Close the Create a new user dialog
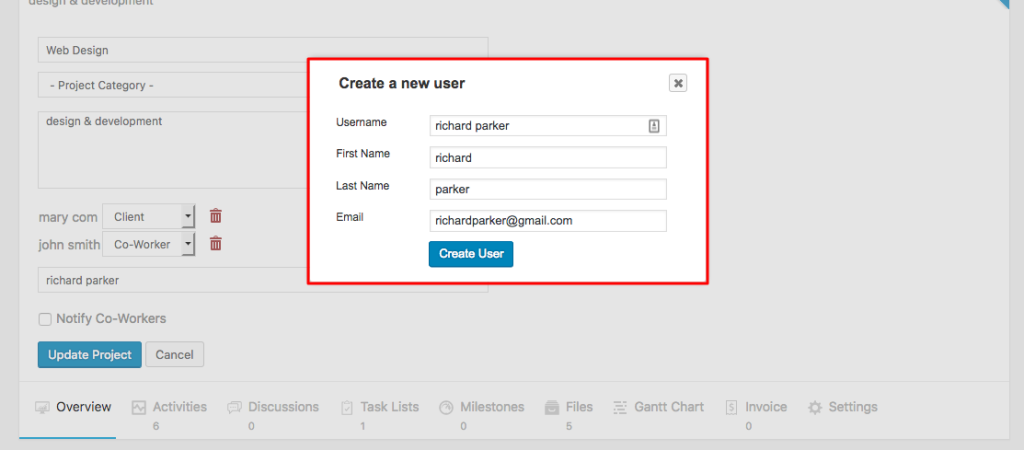The width and height of the screenshot is (1024, 450). pyautogui.click(x=678, y=83)
